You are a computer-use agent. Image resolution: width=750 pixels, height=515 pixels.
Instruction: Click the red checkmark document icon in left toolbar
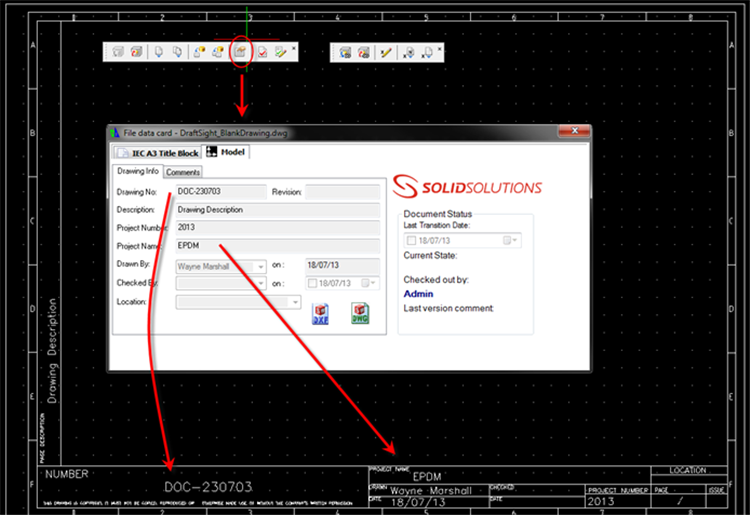coord(262,53)
